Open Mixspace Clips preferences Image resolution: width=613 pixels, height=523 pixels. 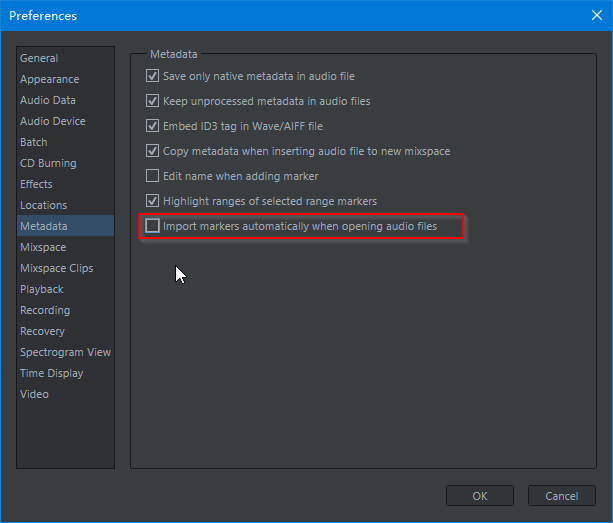point(56,268)
